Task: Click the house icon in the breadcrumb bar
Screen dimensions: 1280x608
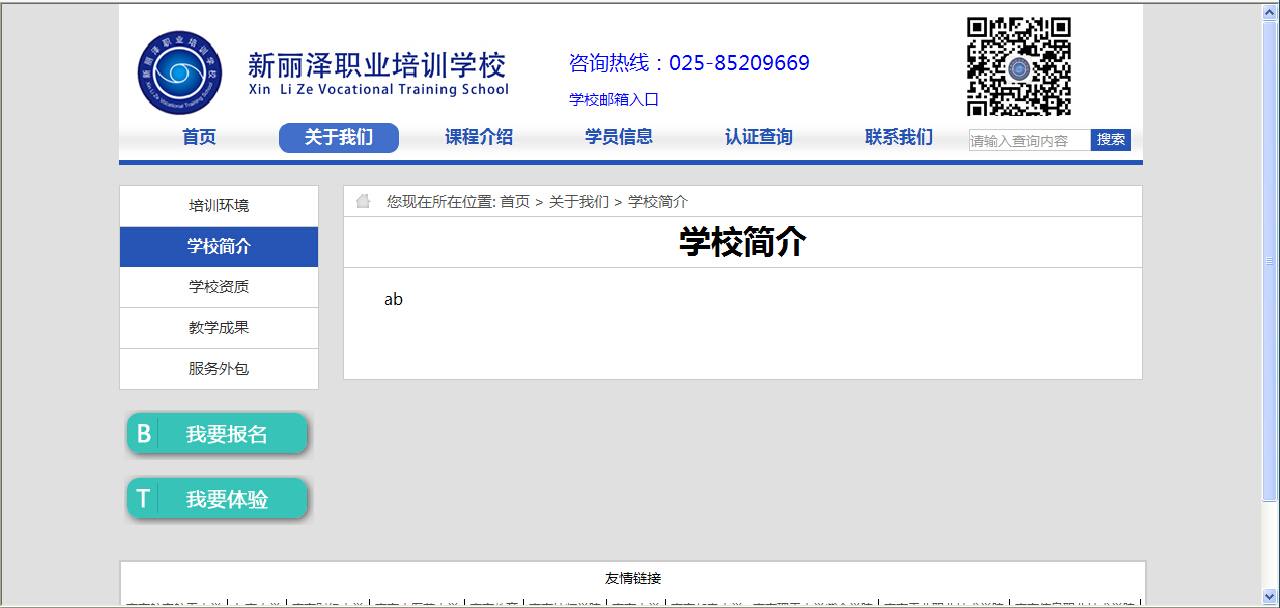Action: (363, 201)
